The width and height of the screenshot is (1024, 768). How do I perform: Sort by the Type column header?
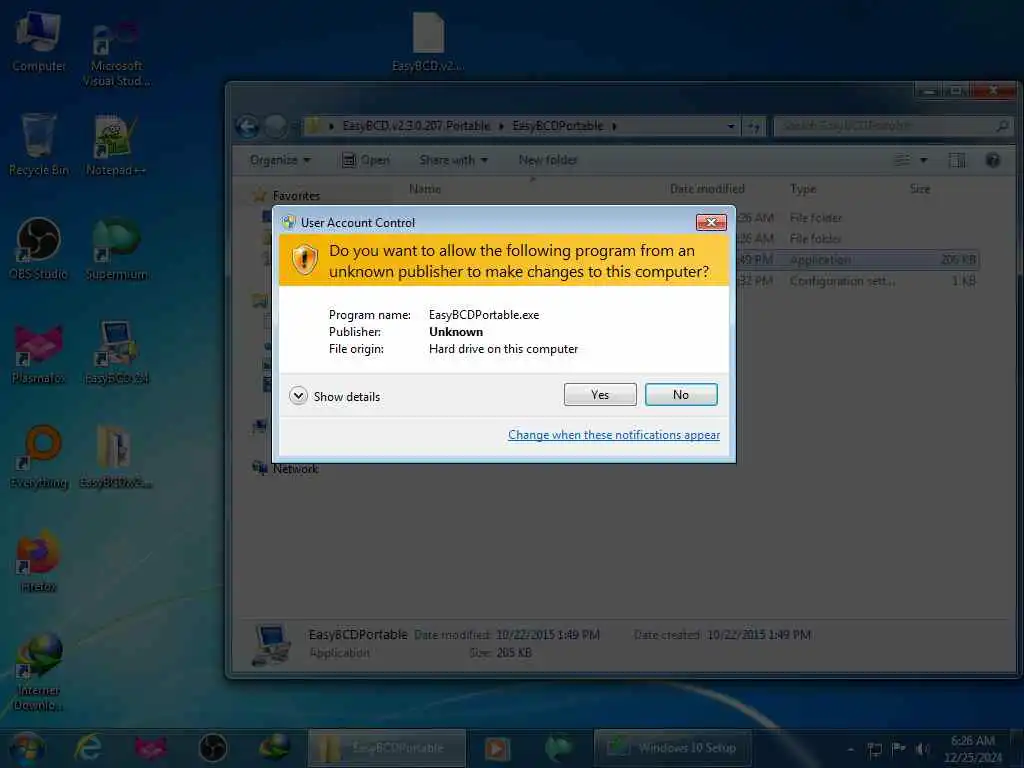coord(803,189)
